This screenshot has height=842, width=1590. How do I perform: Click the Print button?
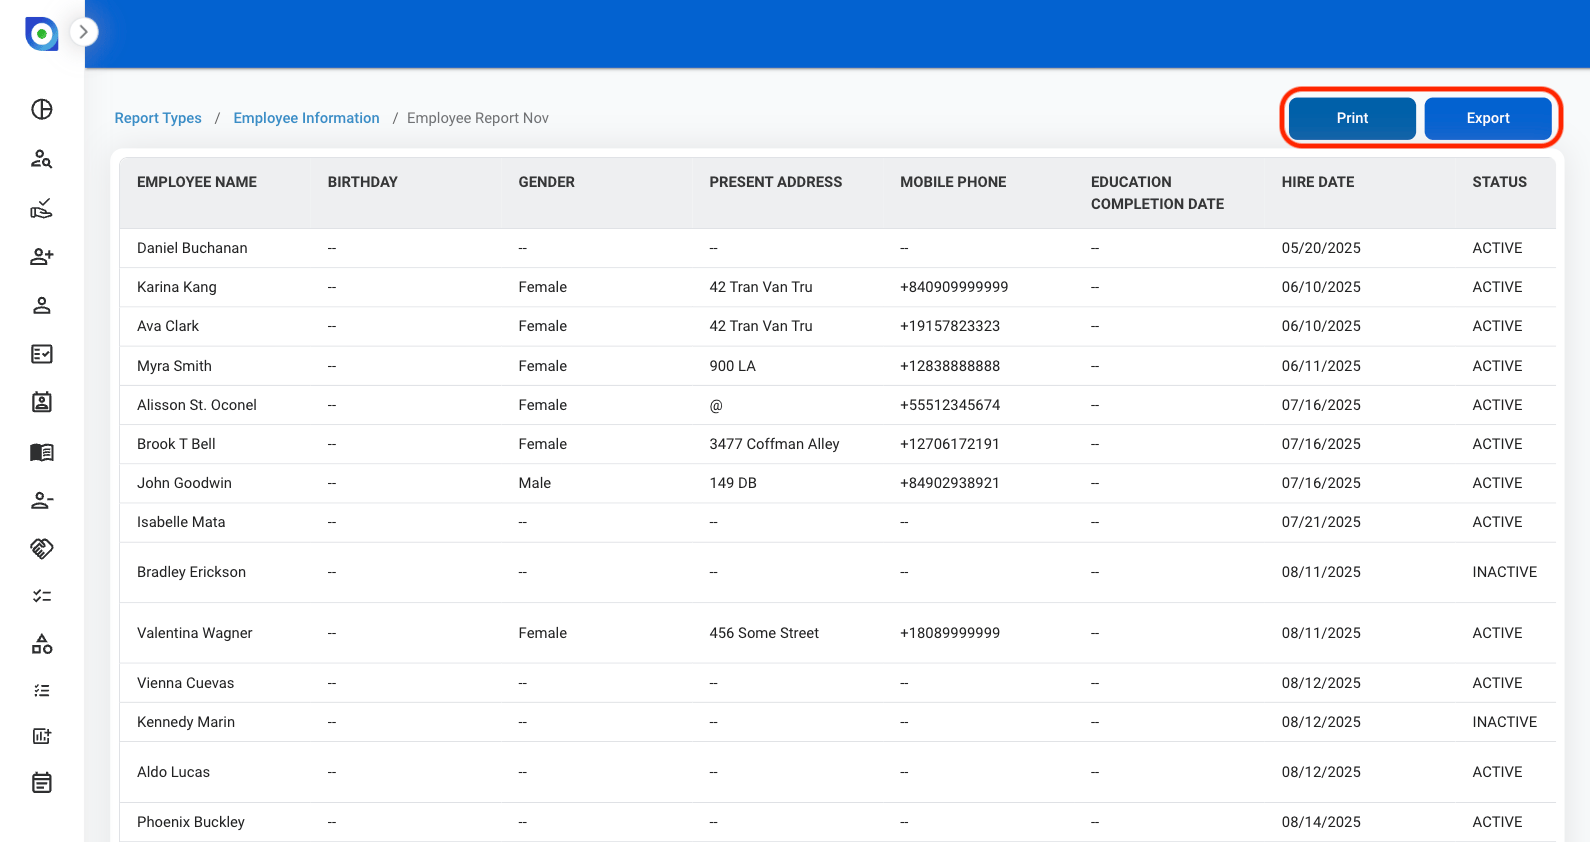tap(1352, 118)
